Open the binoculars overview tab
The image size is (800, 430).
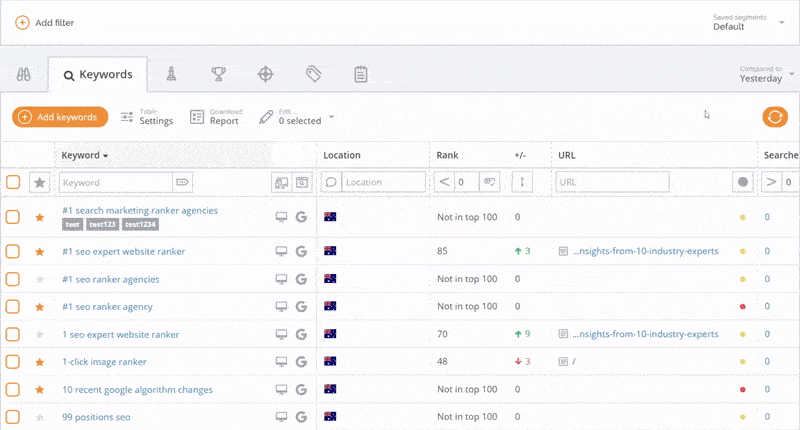(x=23, y=74)
